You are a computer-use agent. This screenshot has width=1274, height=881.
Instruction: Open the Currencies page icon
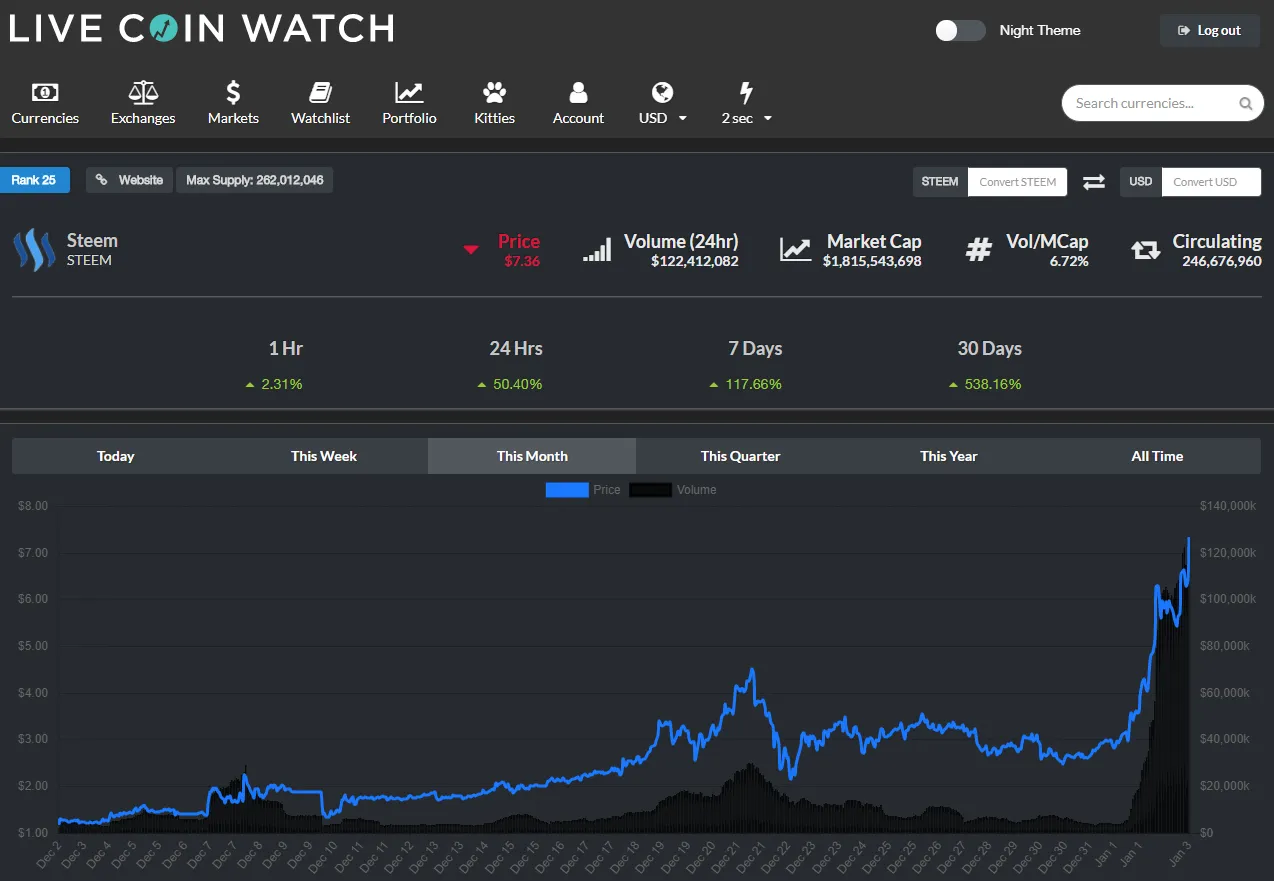44,93
